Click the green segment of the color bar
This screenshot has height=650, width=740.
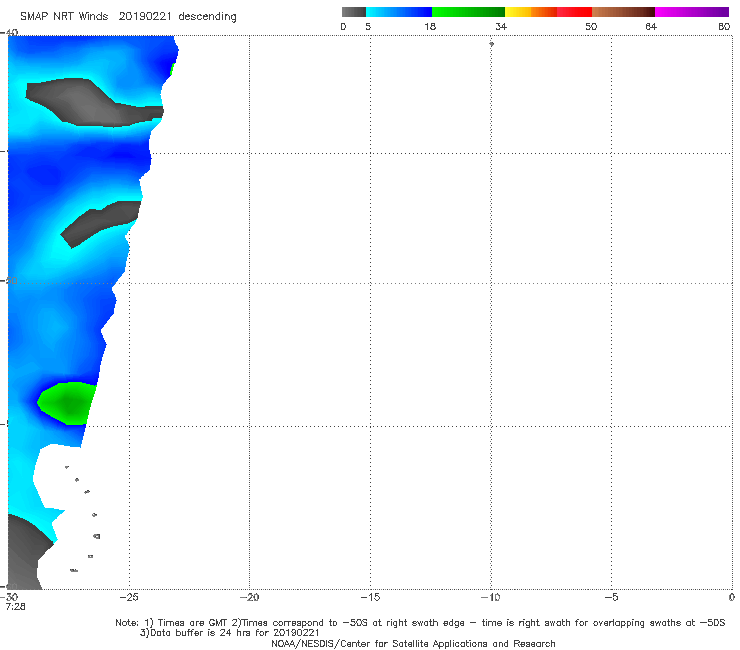tap(468, 12)
